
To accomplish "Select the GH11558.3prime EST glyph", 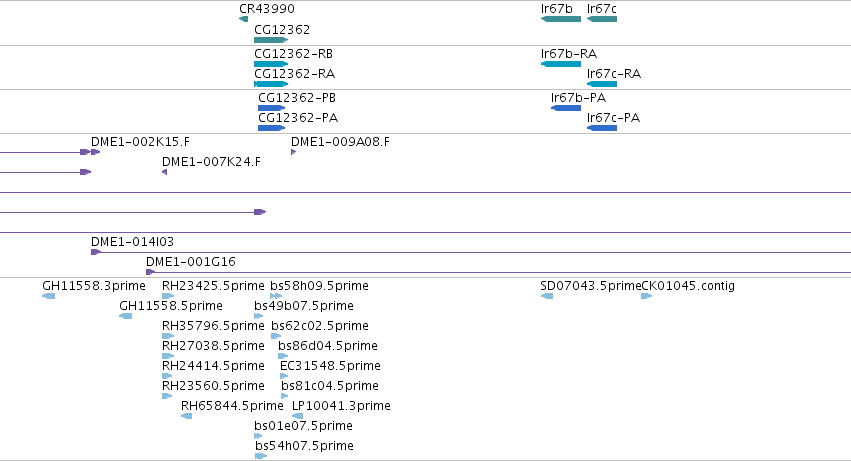I will [x=48, y=296].
